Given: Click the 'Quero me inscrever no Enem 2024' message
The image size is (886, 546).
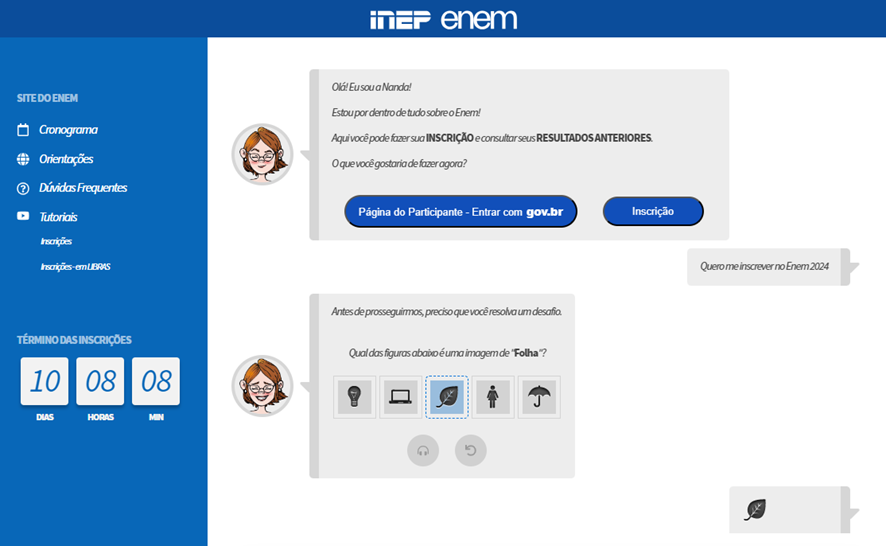Looking at the screenshot, I should tap(764, 266).
